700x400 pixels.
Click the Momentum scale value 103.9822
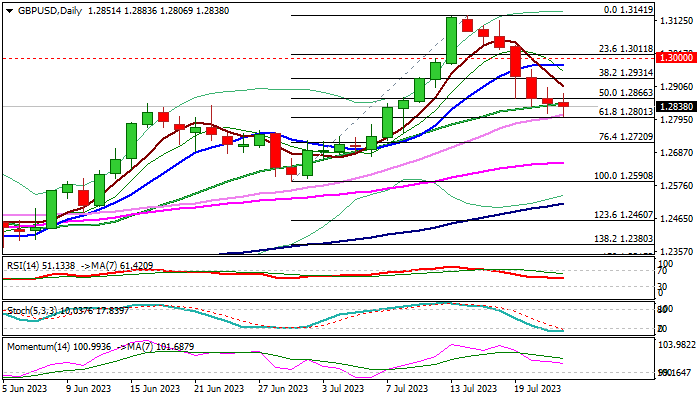tap(677, 344)
